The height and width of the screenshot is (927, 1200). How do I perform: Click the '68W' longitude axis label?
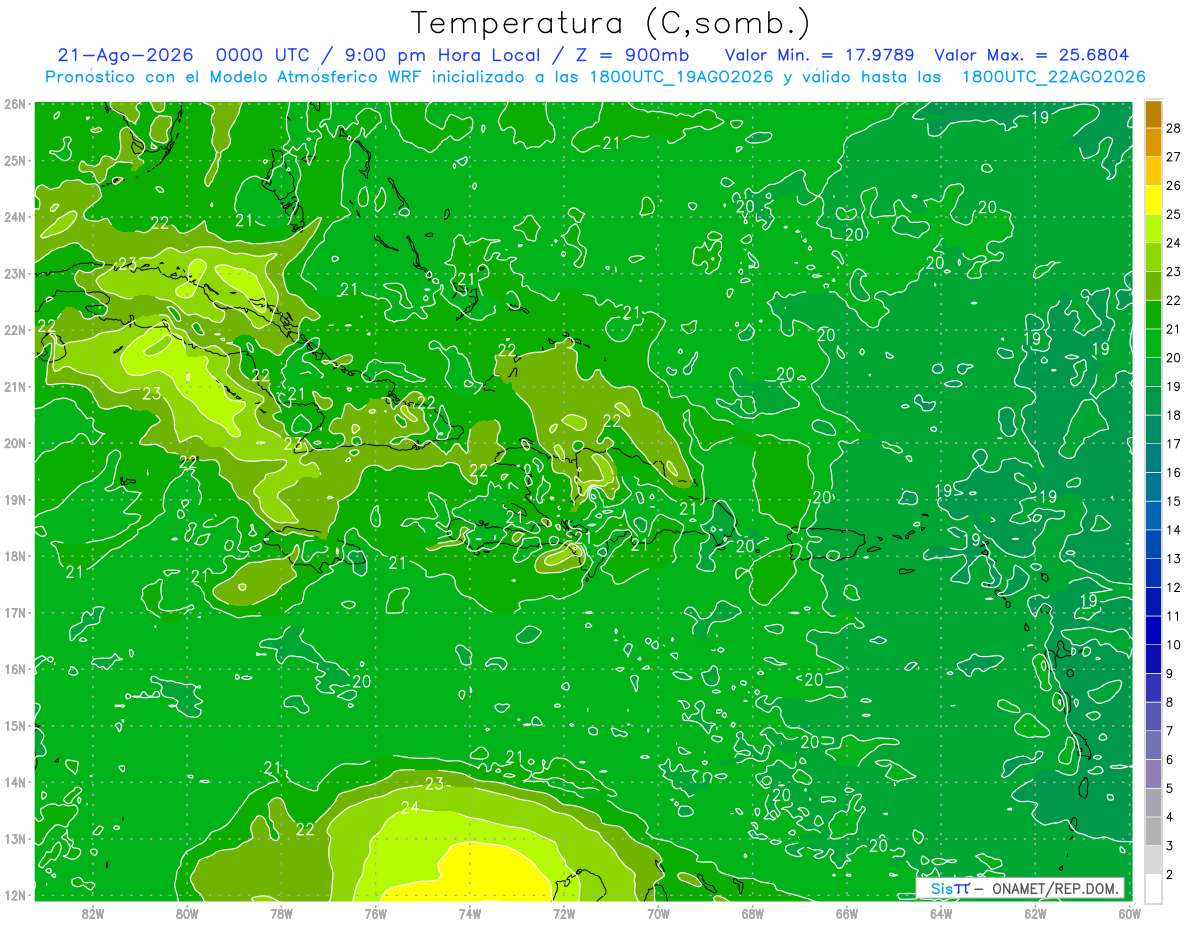click(753, 913)
